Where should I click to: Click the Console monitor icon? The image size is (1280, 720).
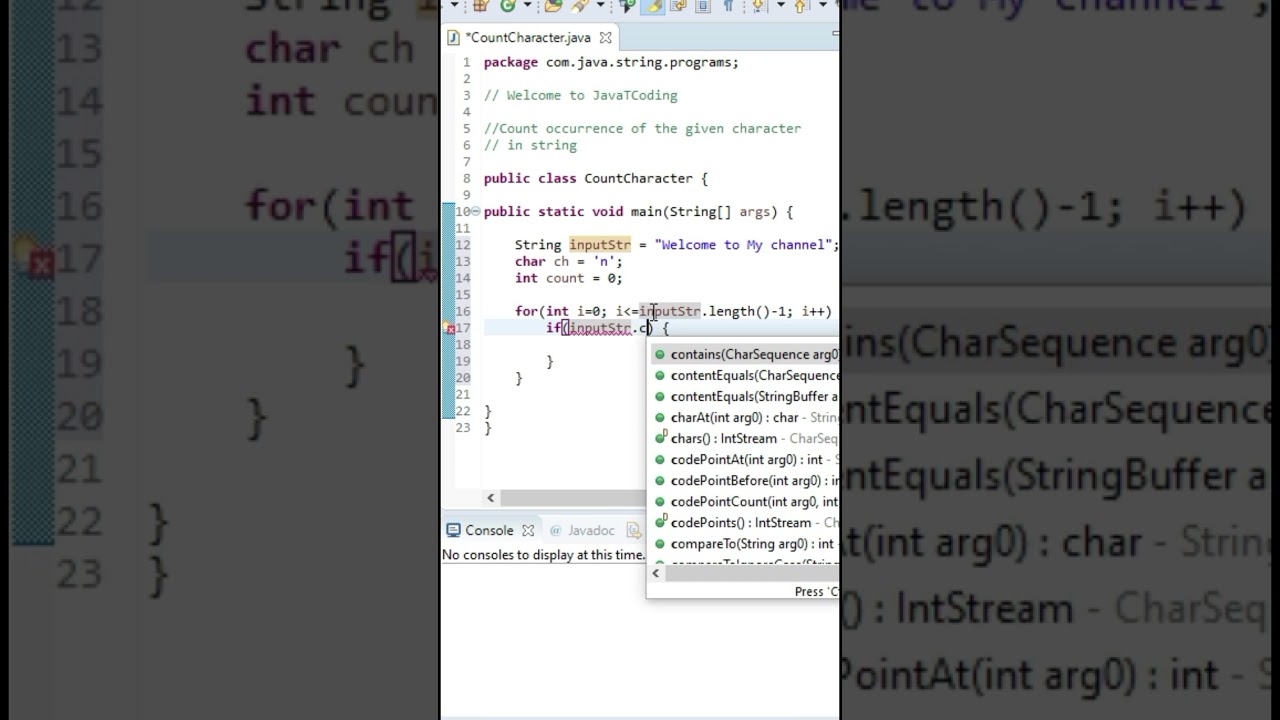point(453,530)
